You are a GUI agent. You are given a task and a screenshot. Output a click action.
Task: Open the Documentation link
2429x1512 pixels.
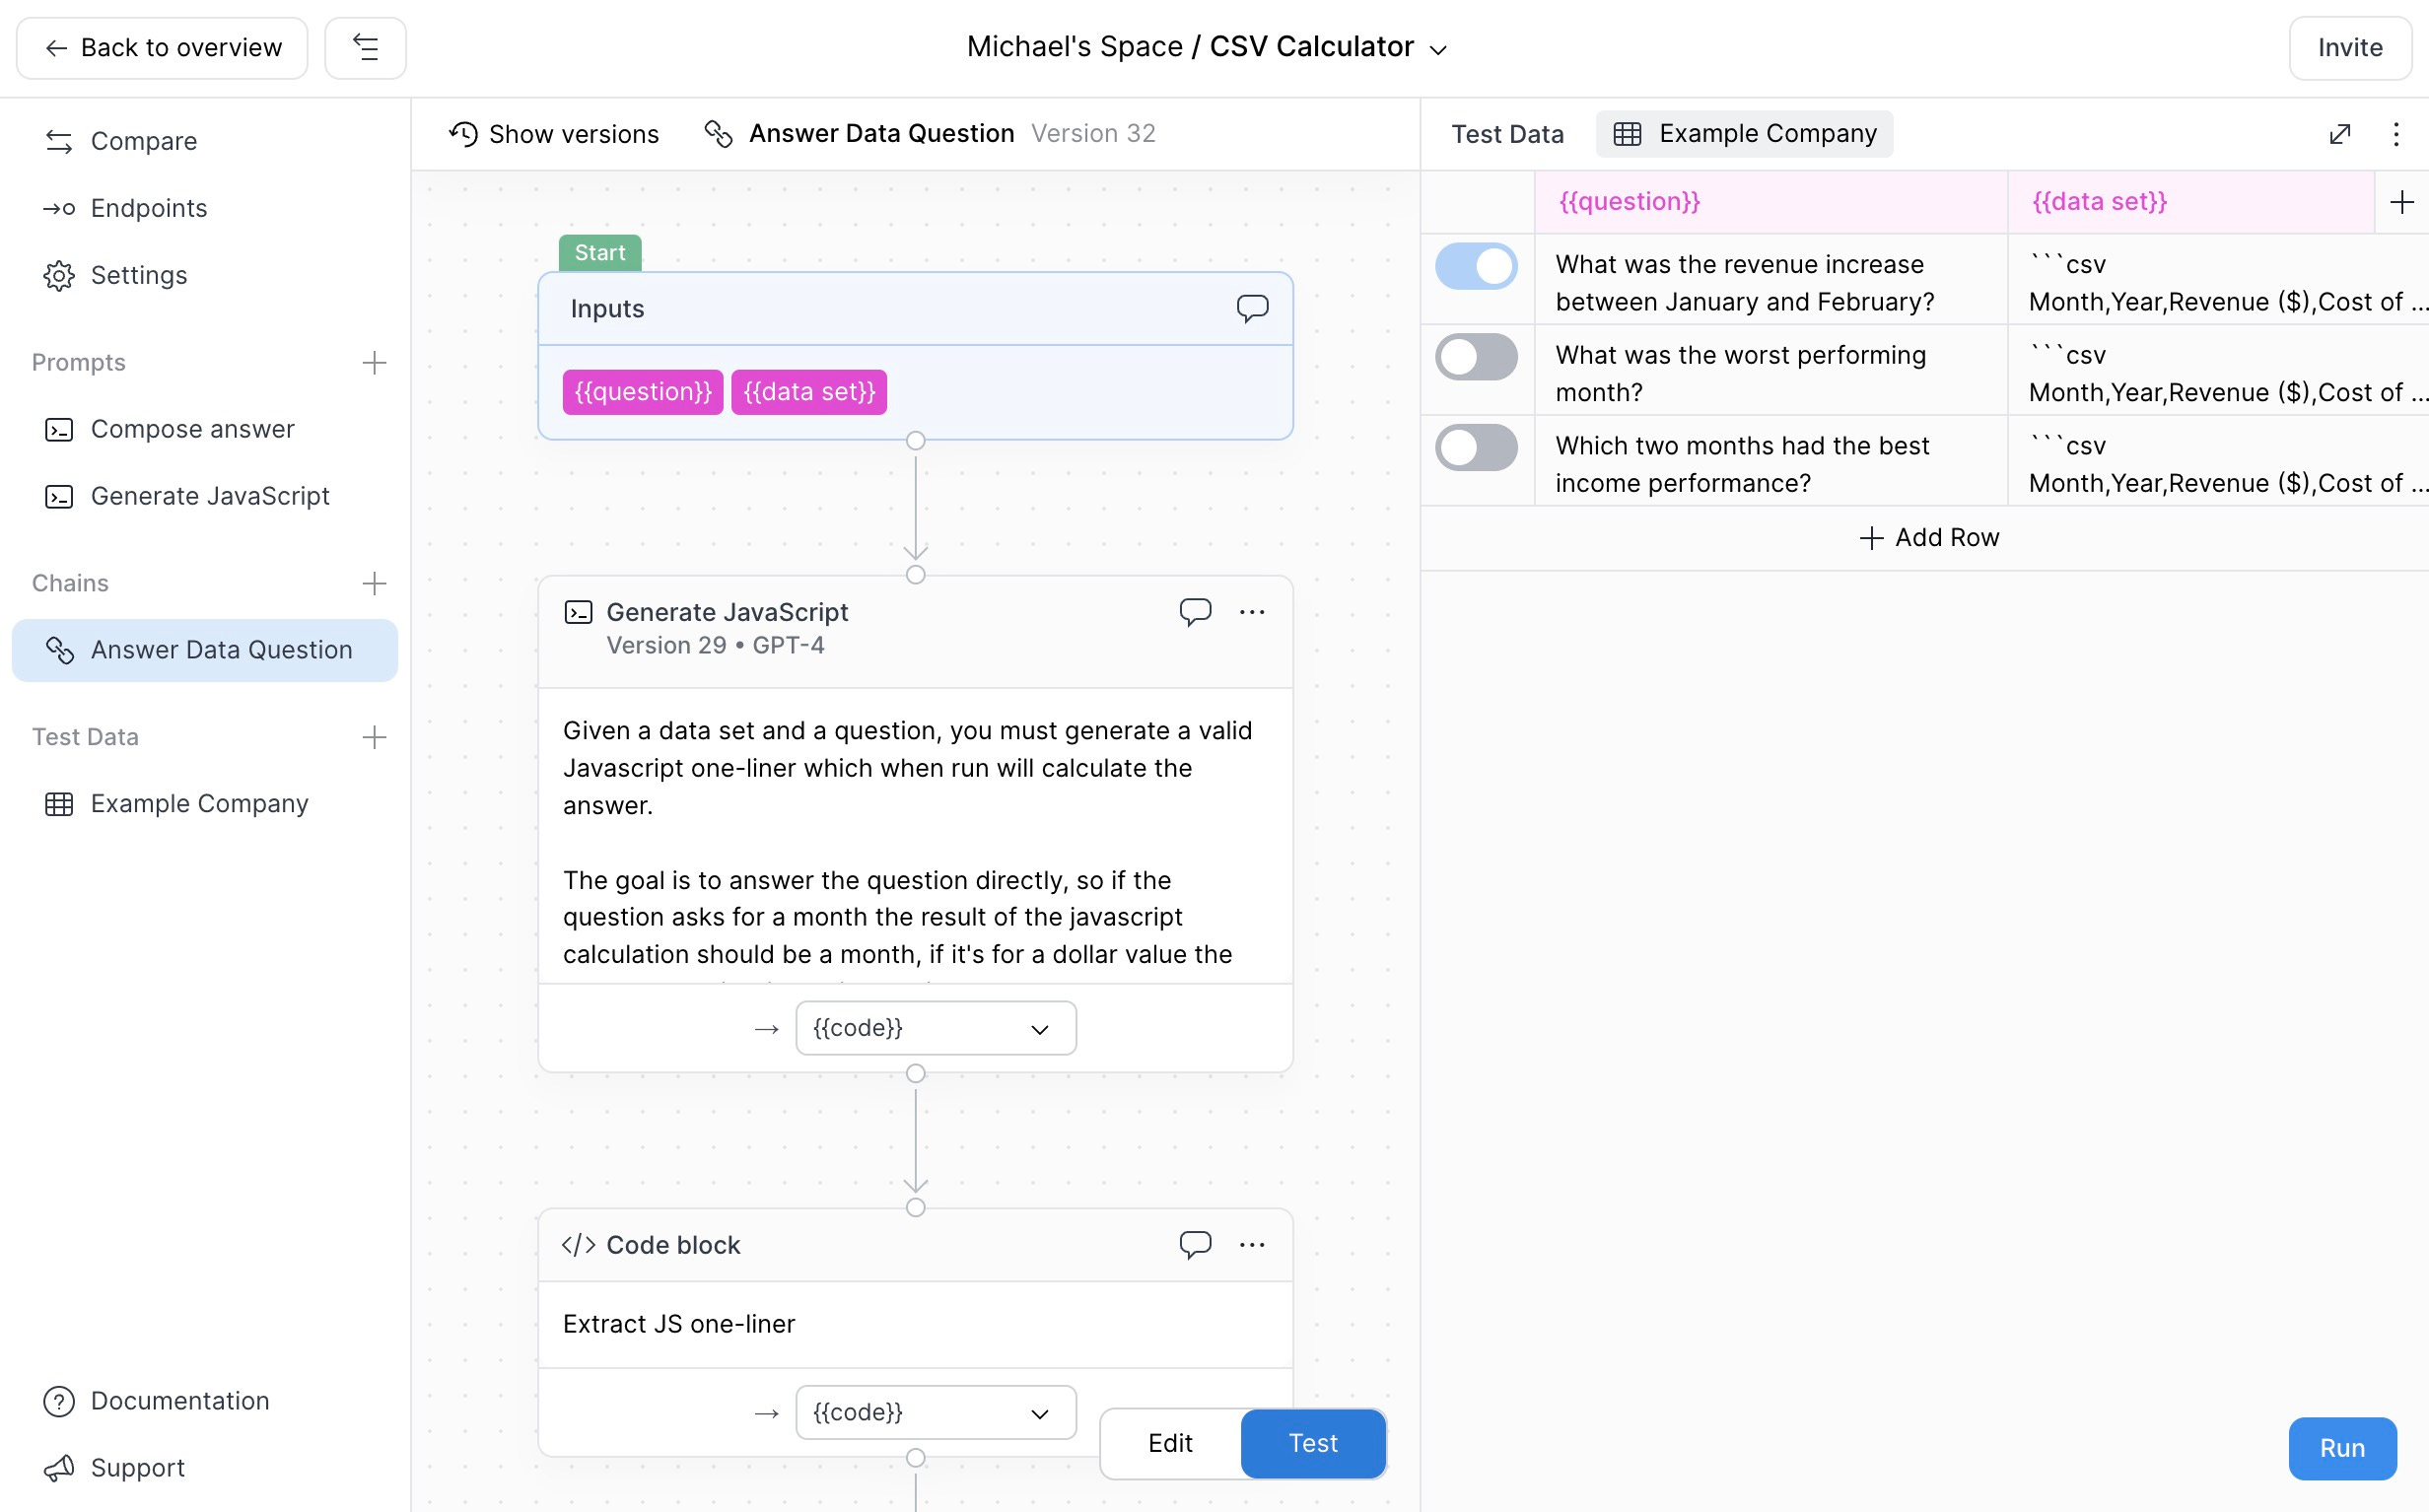pos(204,1401)
